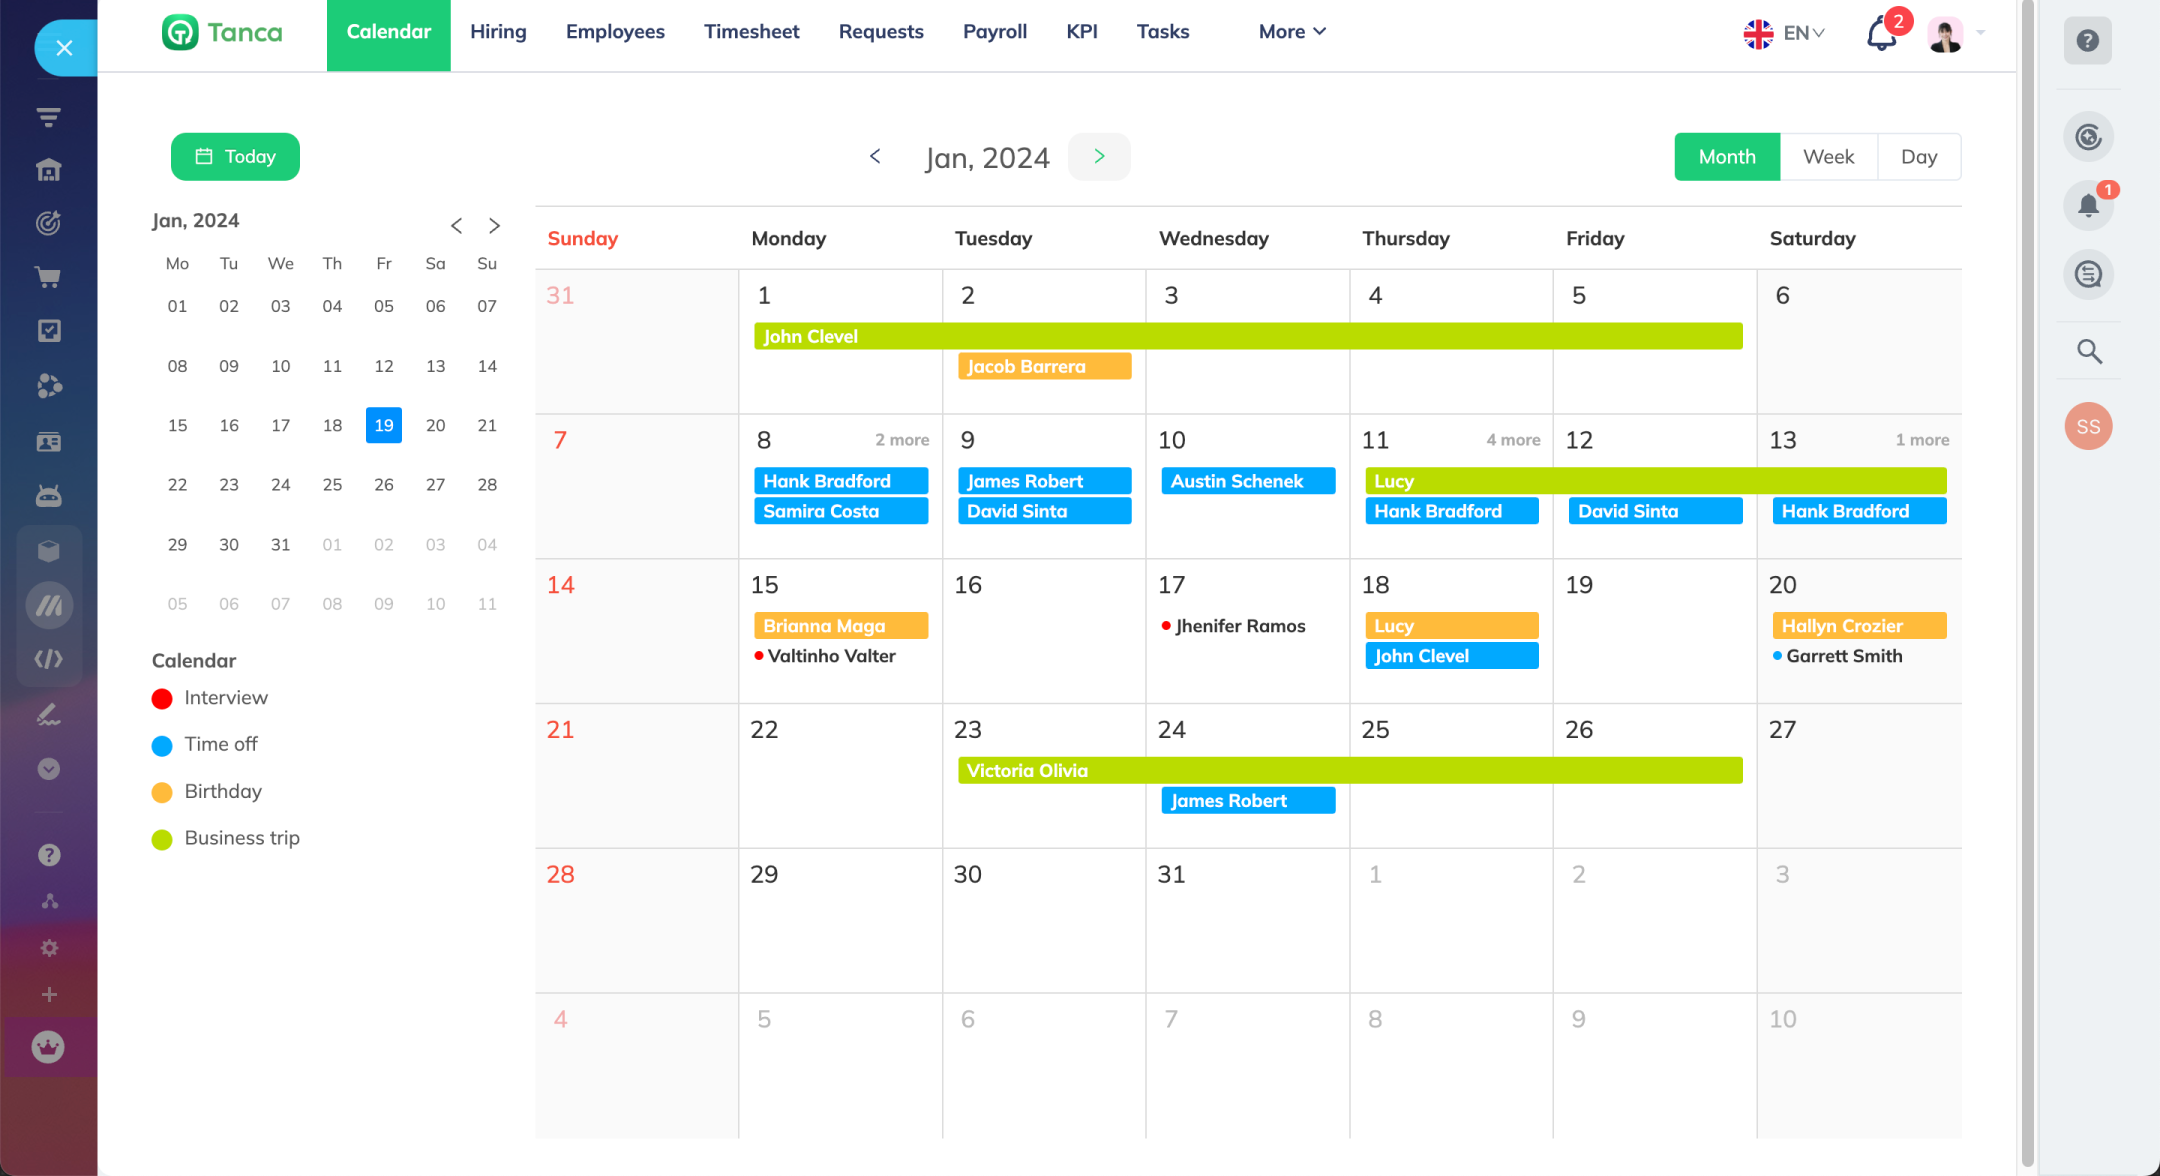Open the EN language dropdown
Viewport: 2160px width, 1176px height.
1785,33
